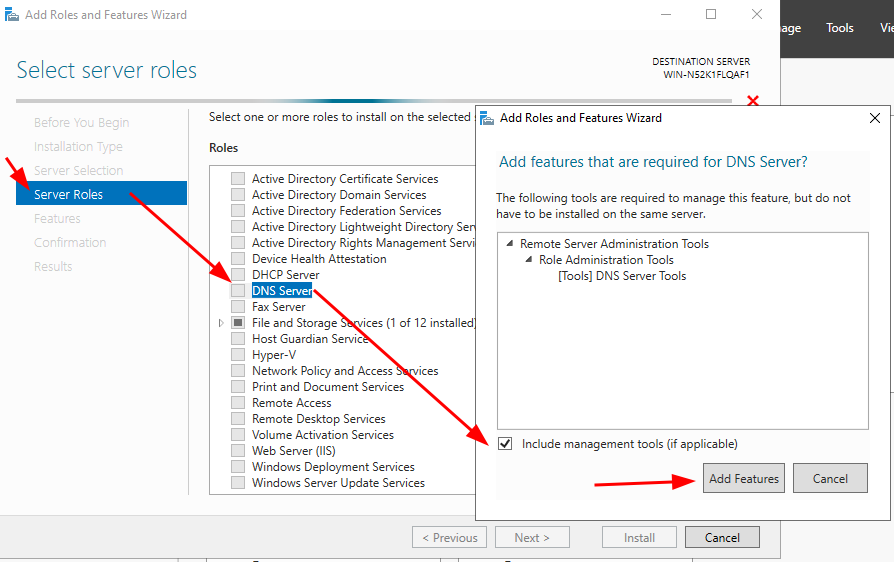The width and height of the screenshot is (894, 562).
Task: Check the Volume Activation Services checkbox
Action: click(x=238, y=435)
